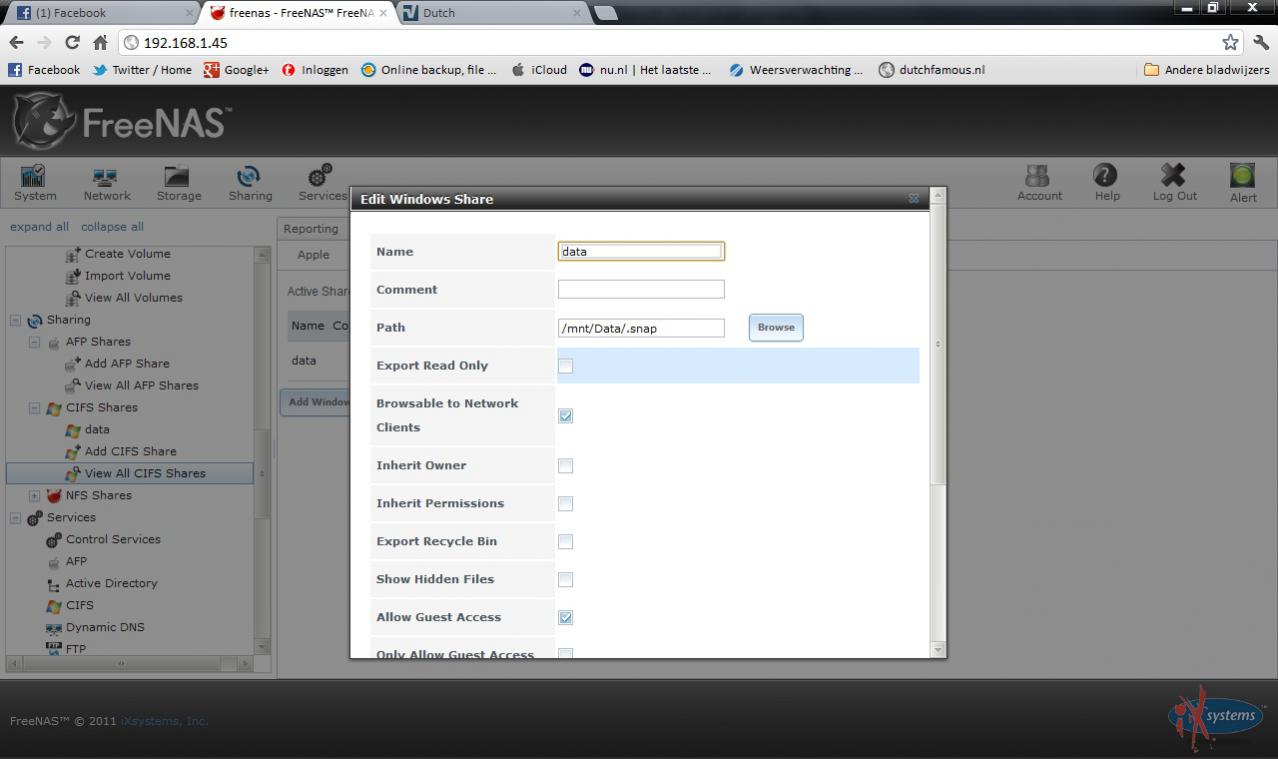Enable the Inherit Permissions checkbox

[565, 504]
